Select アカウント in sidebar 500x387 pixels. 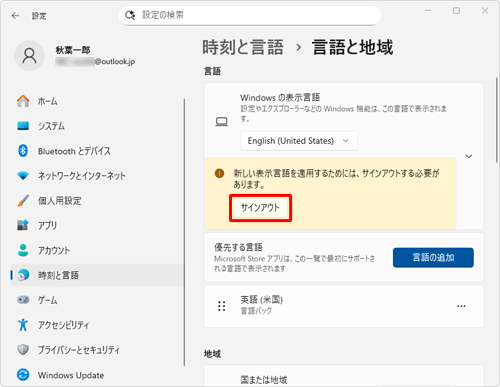[x=97, y=250]
